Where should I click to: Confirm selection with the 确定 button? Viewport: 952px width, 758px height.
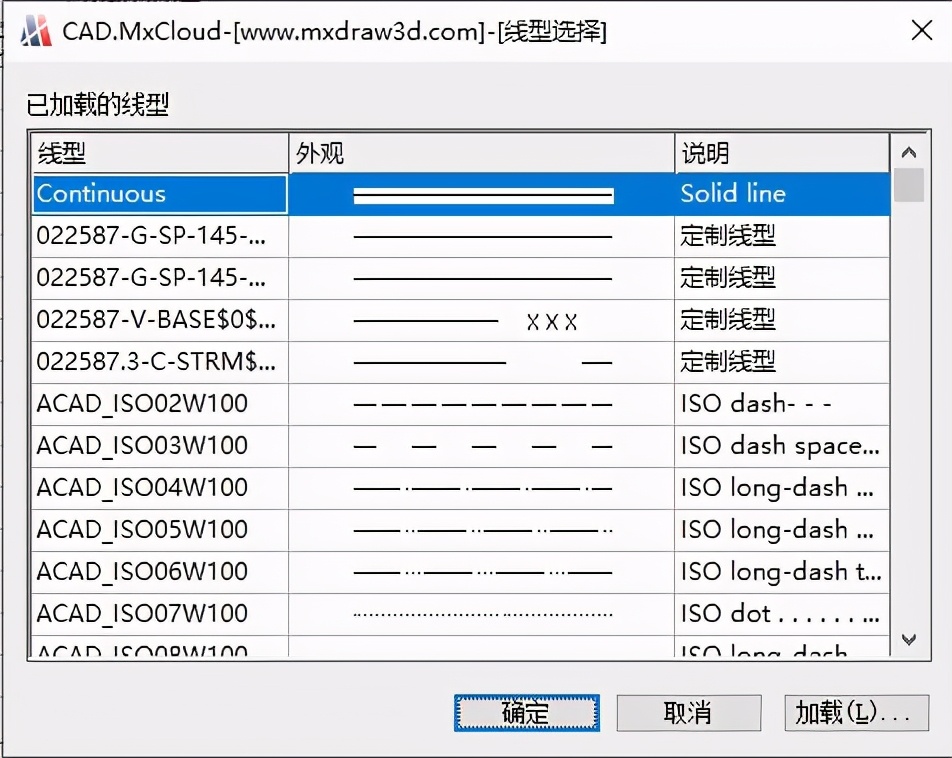pos(526,713)
